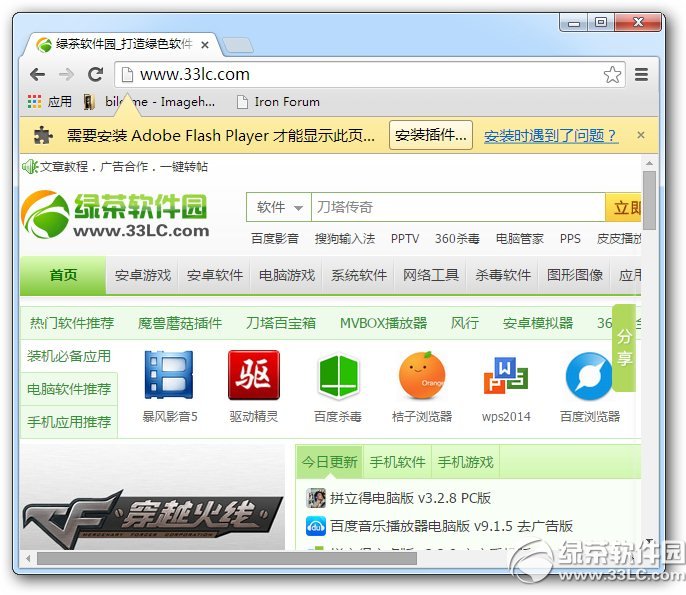Screen dimensions: 686x595
Task: Open the 电脑管家 hot search link
Action: pyautogui.click(x=519, y=239)
